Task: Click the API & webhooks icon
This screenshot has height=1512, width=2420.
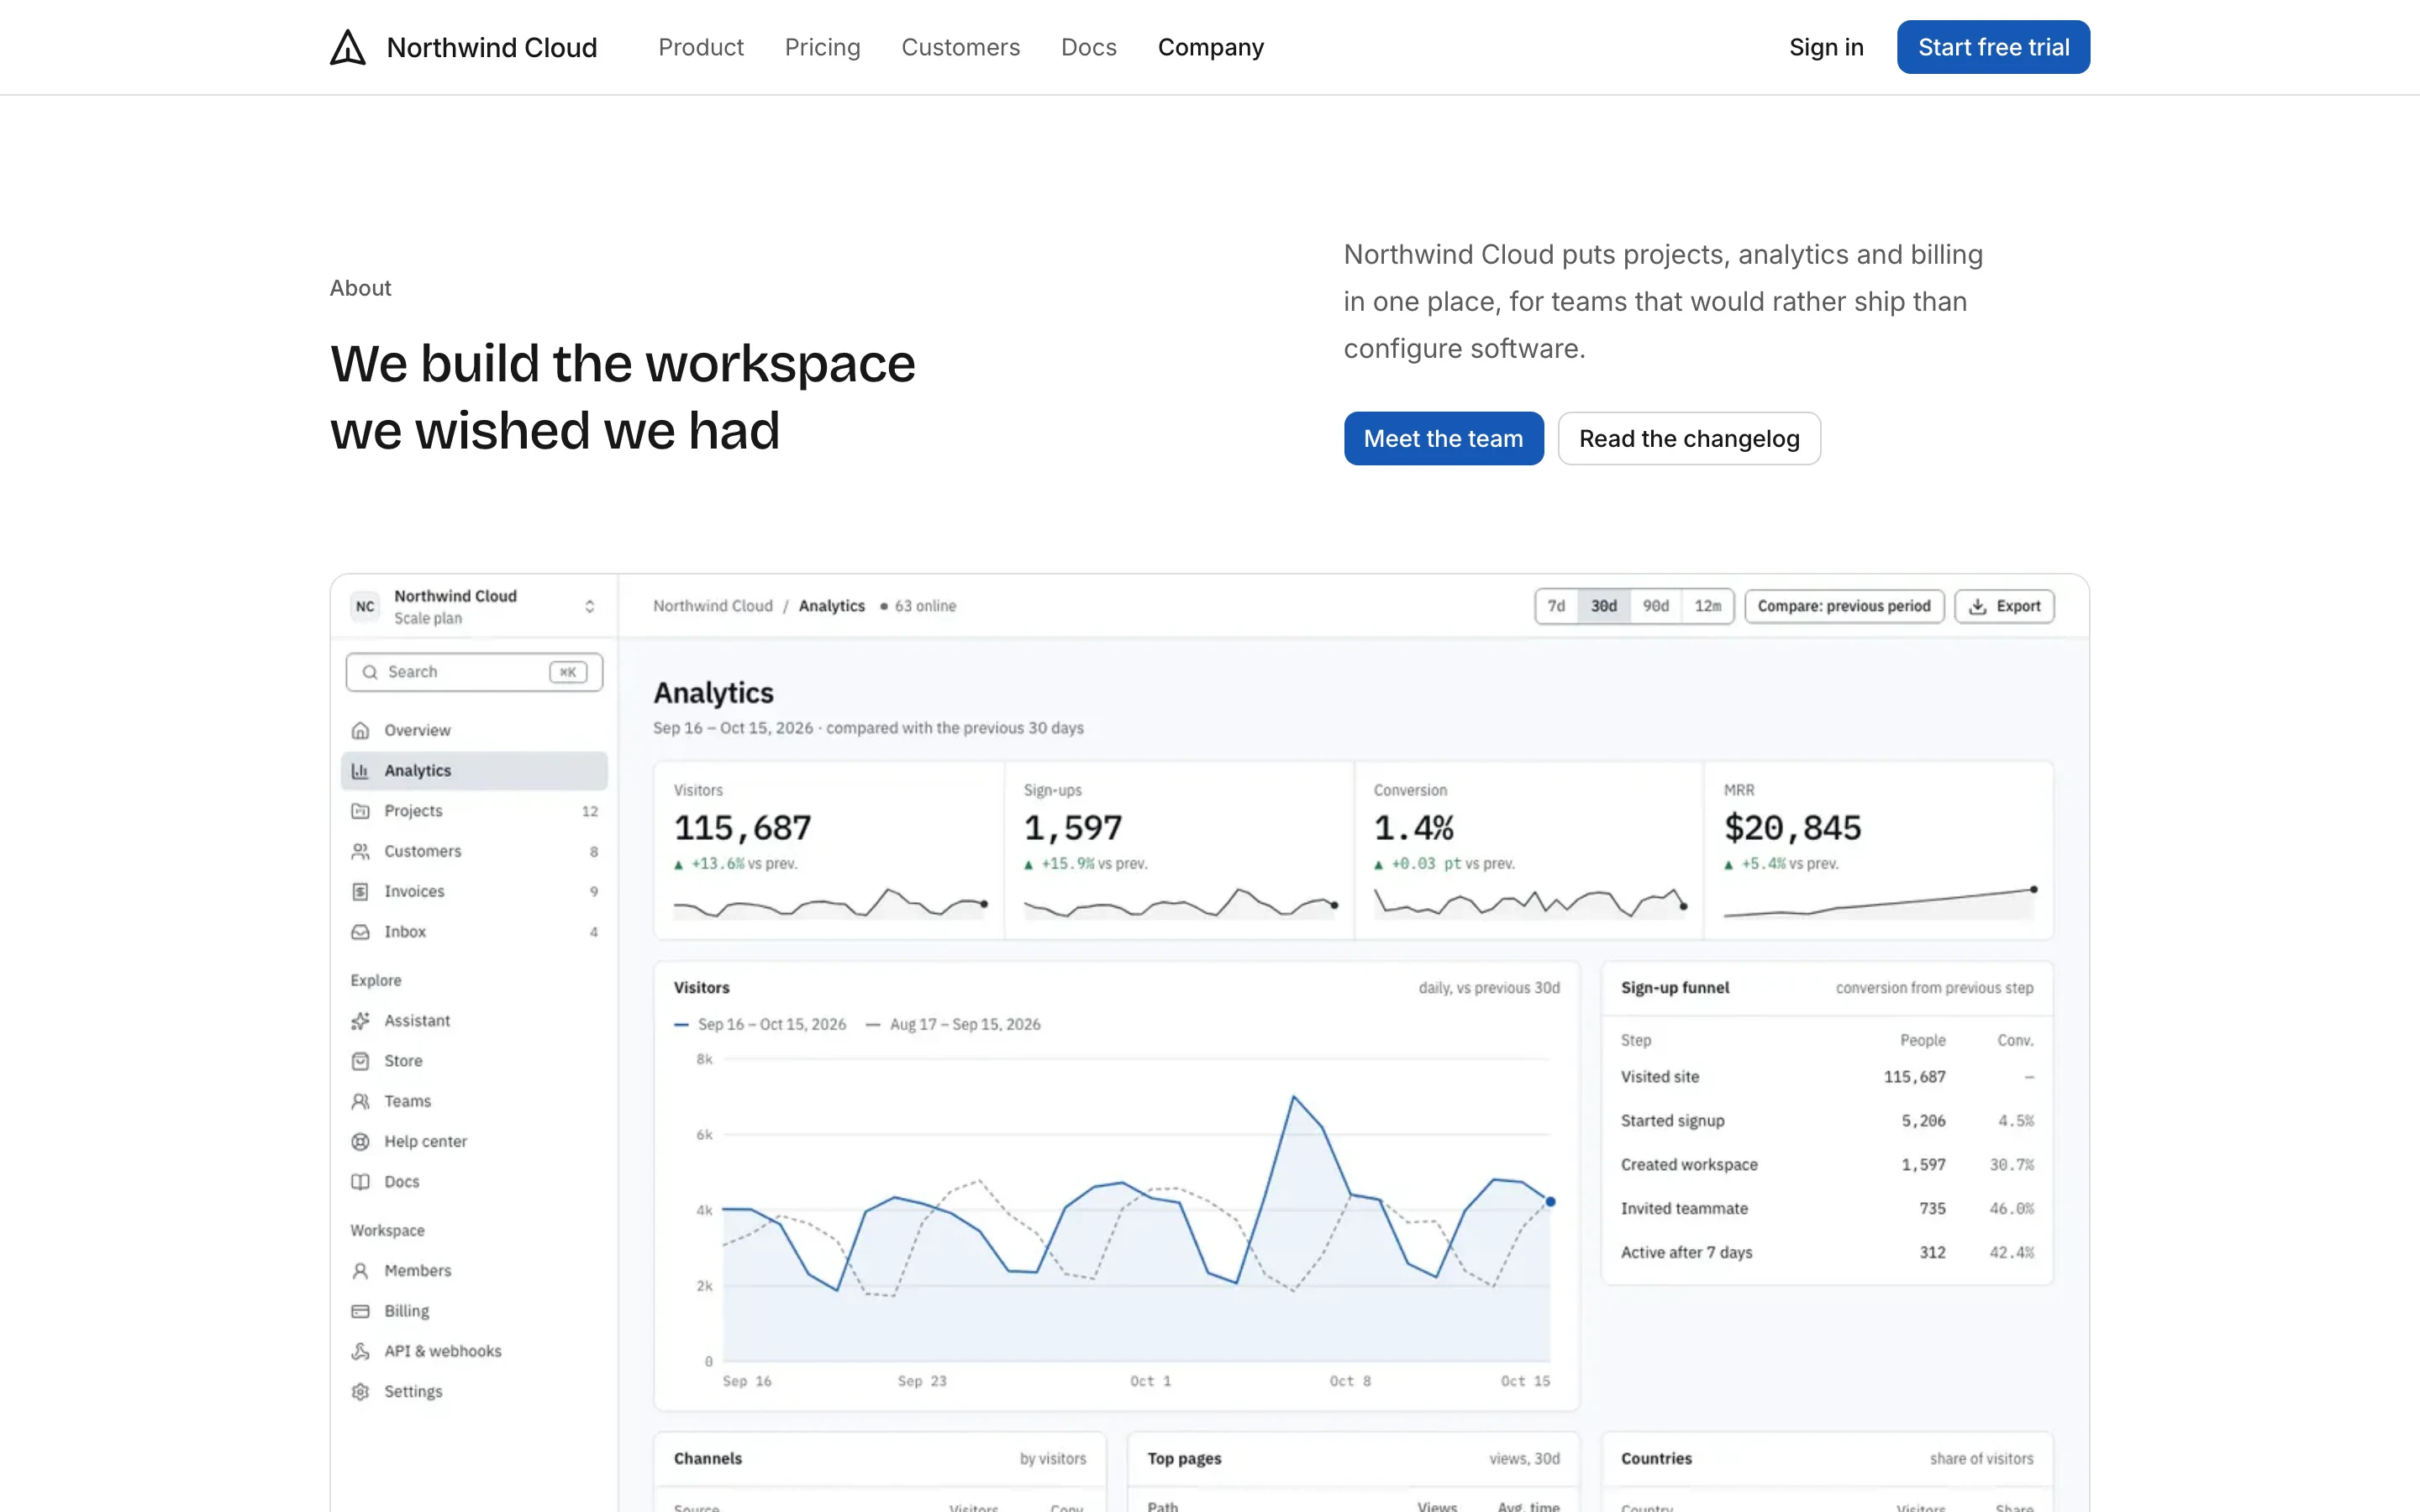Action: coord(360,1351)
